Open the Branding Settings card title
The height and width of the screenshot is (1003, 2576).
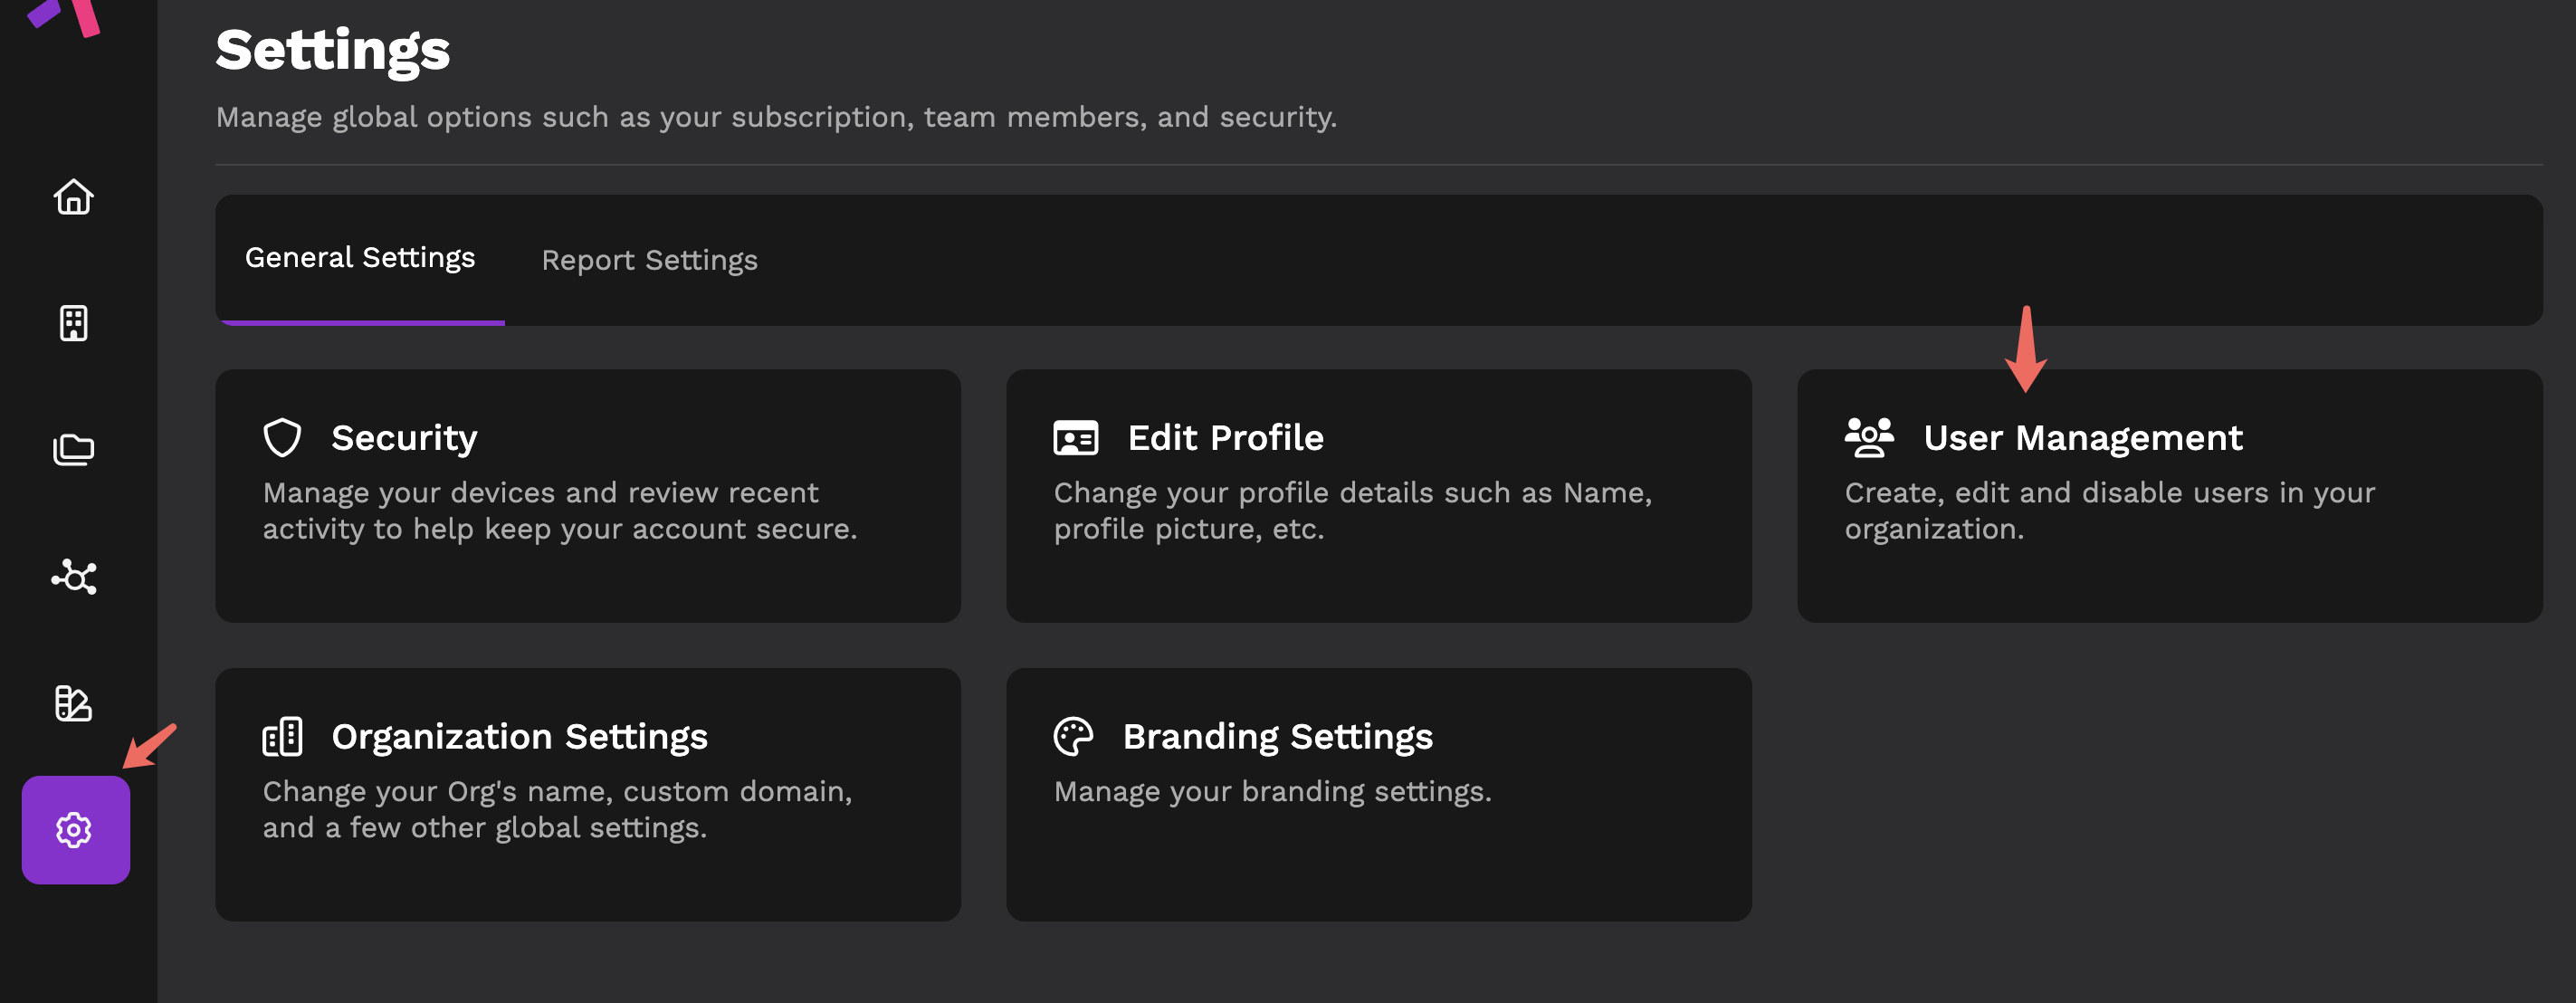(1277, 737)
